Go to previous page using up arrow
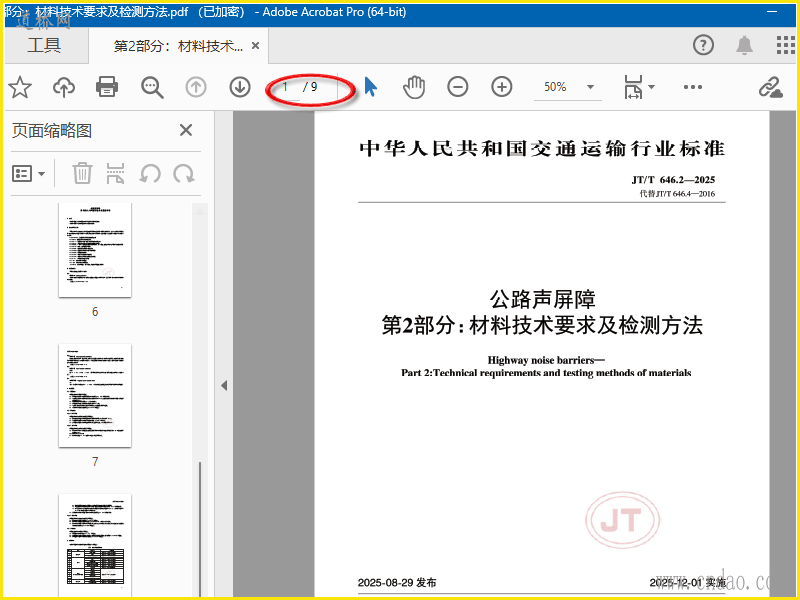The image size is (800, 600). click(x=196, y=87)
